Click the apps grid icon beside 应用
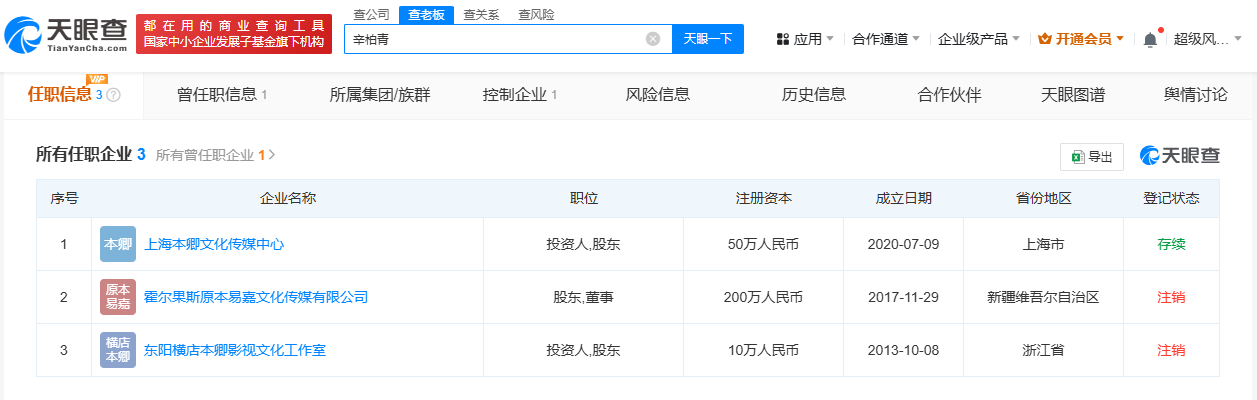This screenshot has height=400, width=1257. click(783, 39)
